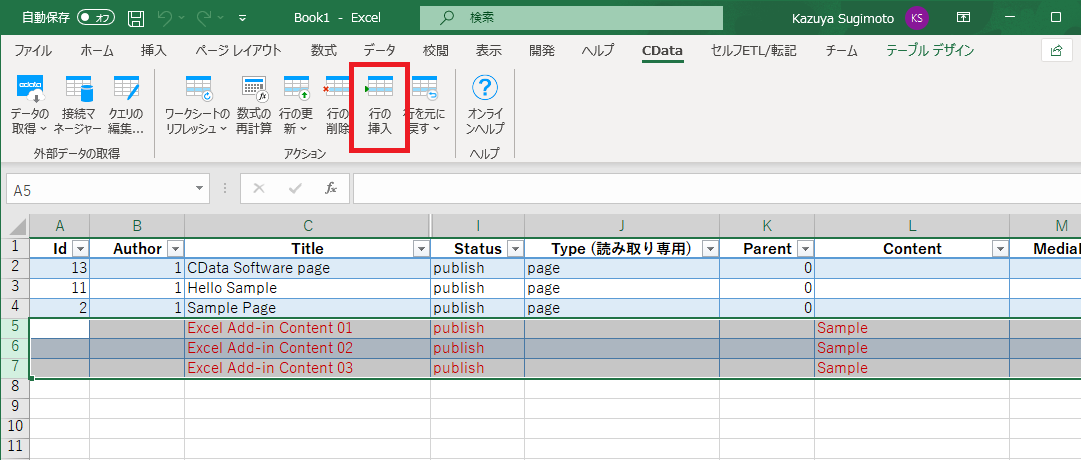The height and width of the screenshot is (460, 1081).
Task: Select row 8 header
Action: (16, 388)
